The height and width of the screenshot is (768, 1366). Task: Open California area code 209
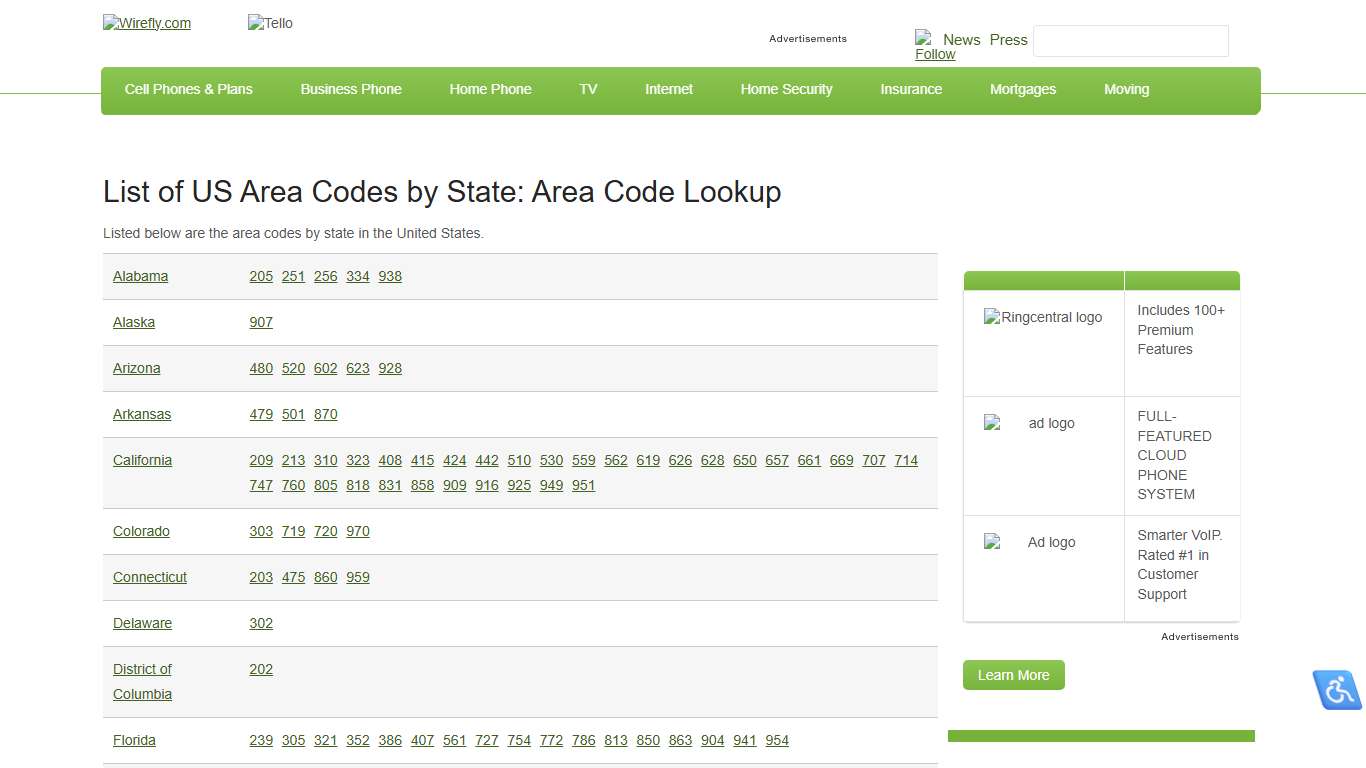click(261, 460)
